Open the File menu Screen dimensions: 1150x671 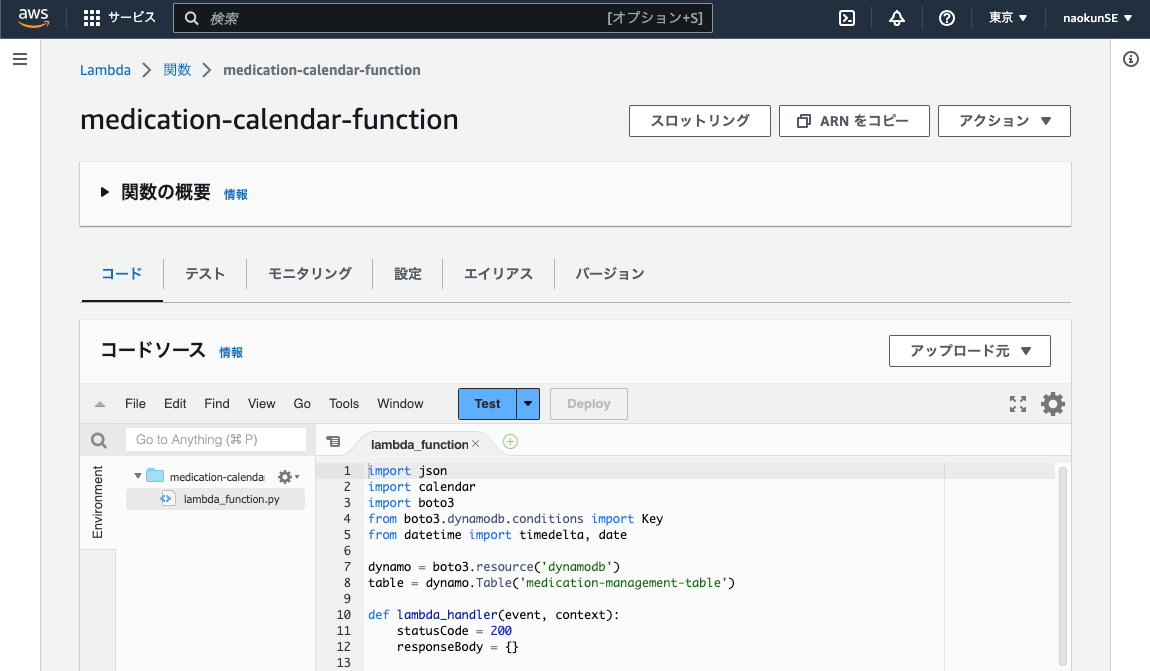pos(135,403)
